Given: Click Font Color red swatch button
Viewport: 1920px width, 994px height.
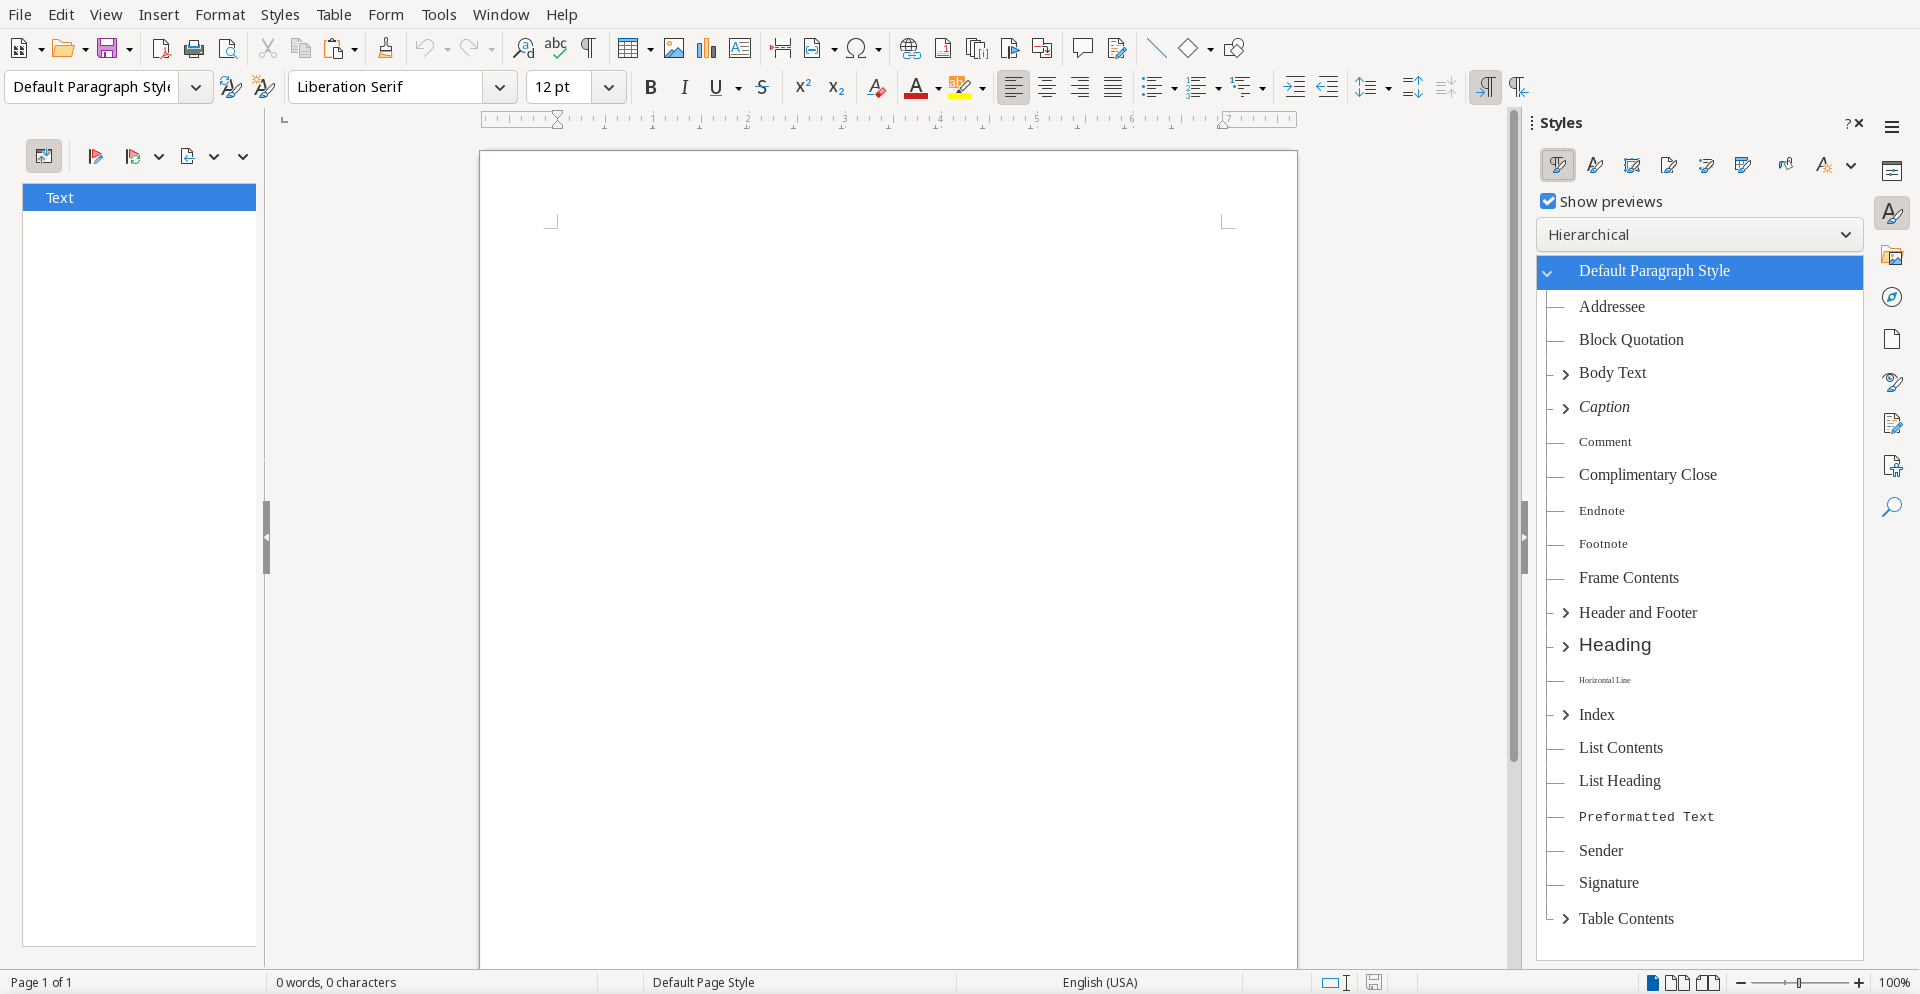Looking at the screenshot, I should pos(916,87).
